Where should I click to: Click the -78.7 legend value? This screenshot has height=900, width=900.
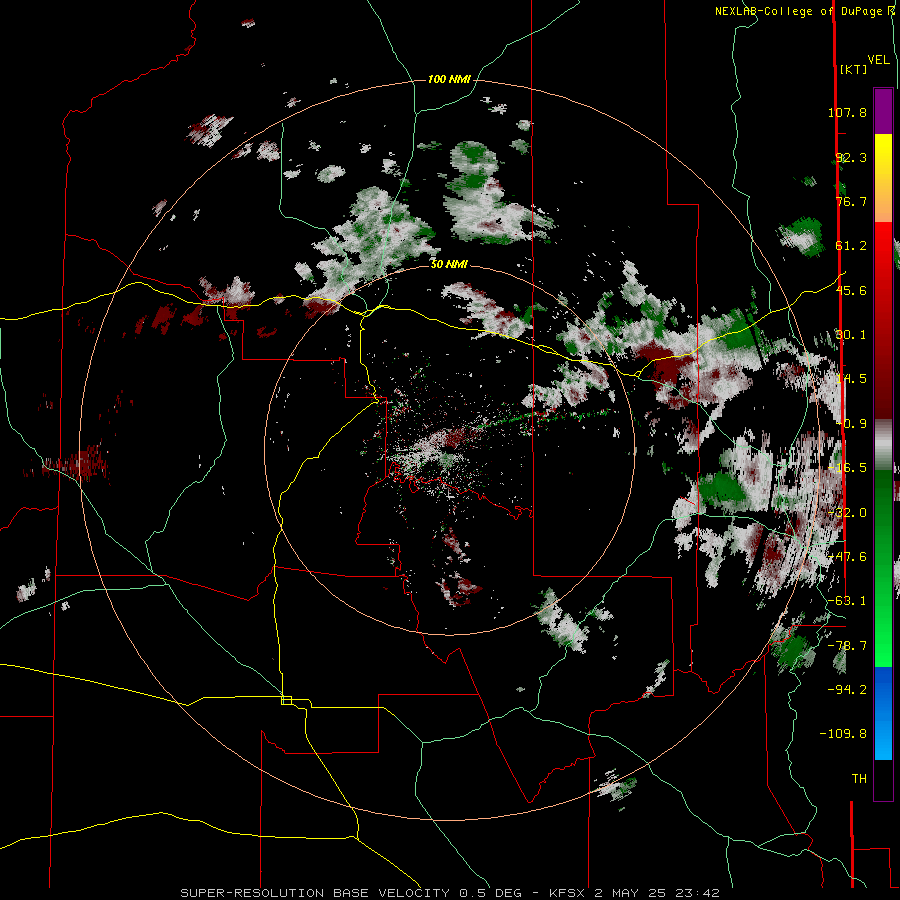[x=847, y=645]
